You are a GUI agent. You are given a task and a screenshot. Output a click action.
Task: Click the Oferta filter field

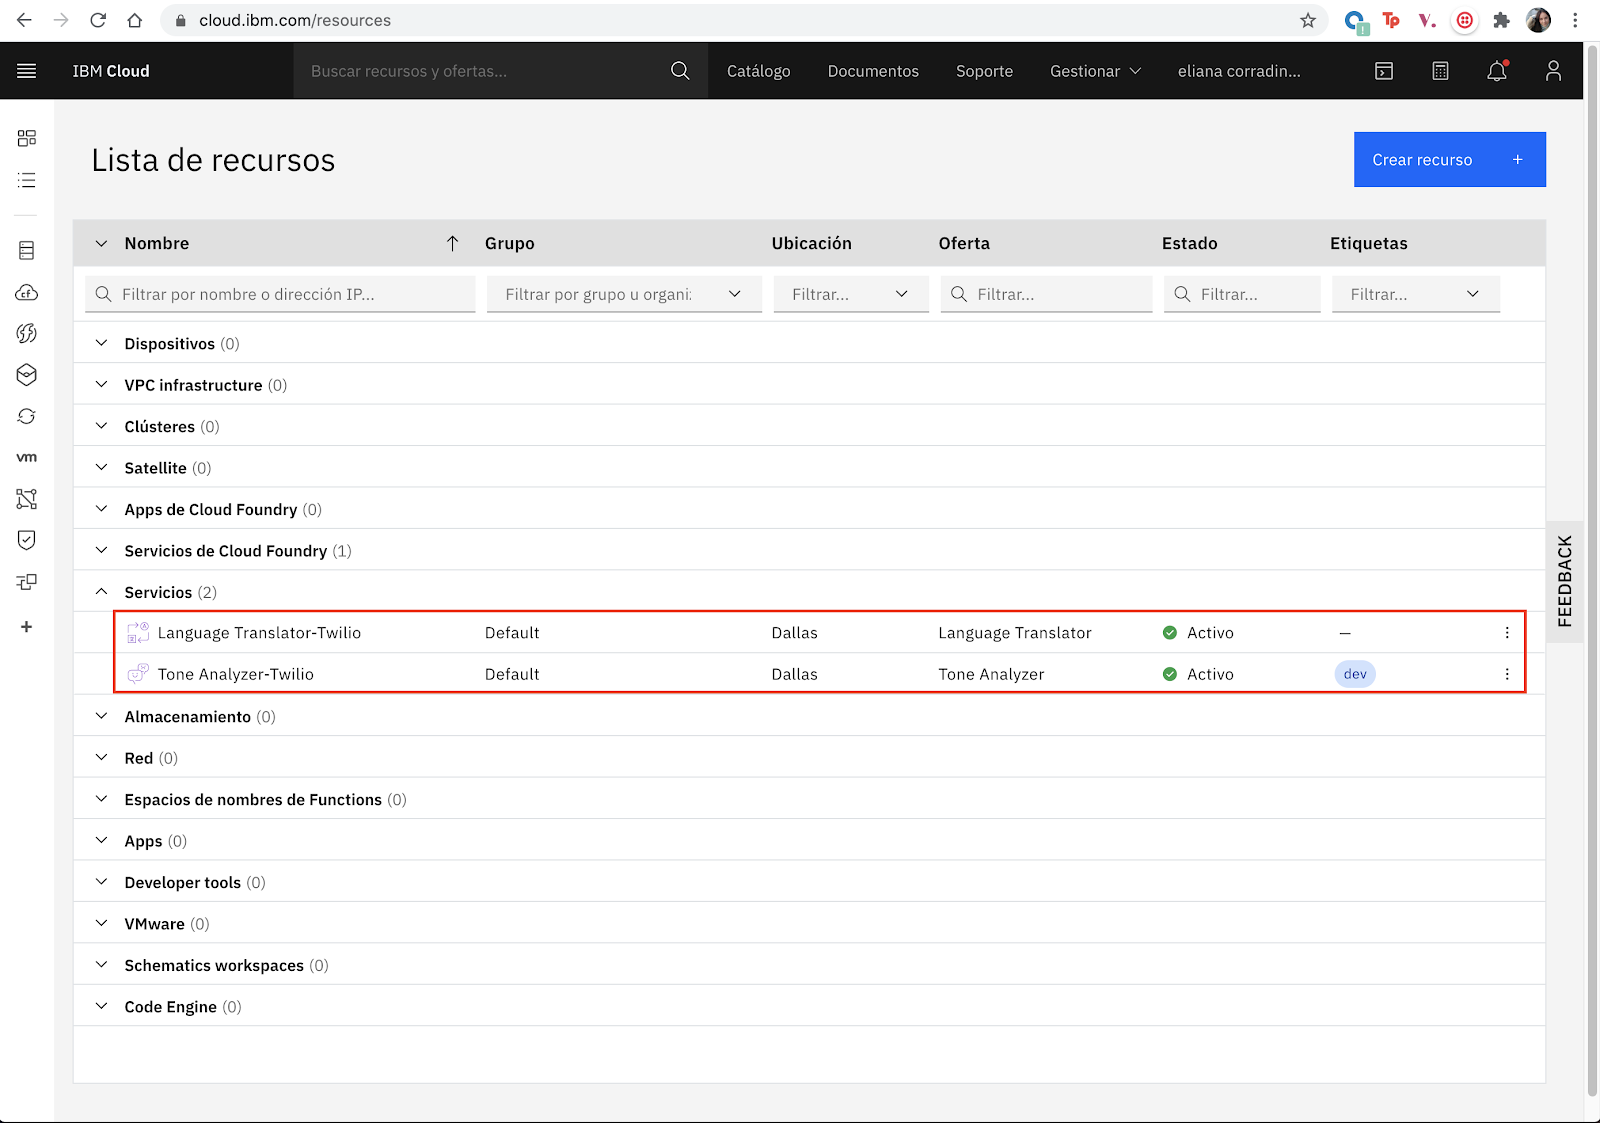tap(1047, 294)
